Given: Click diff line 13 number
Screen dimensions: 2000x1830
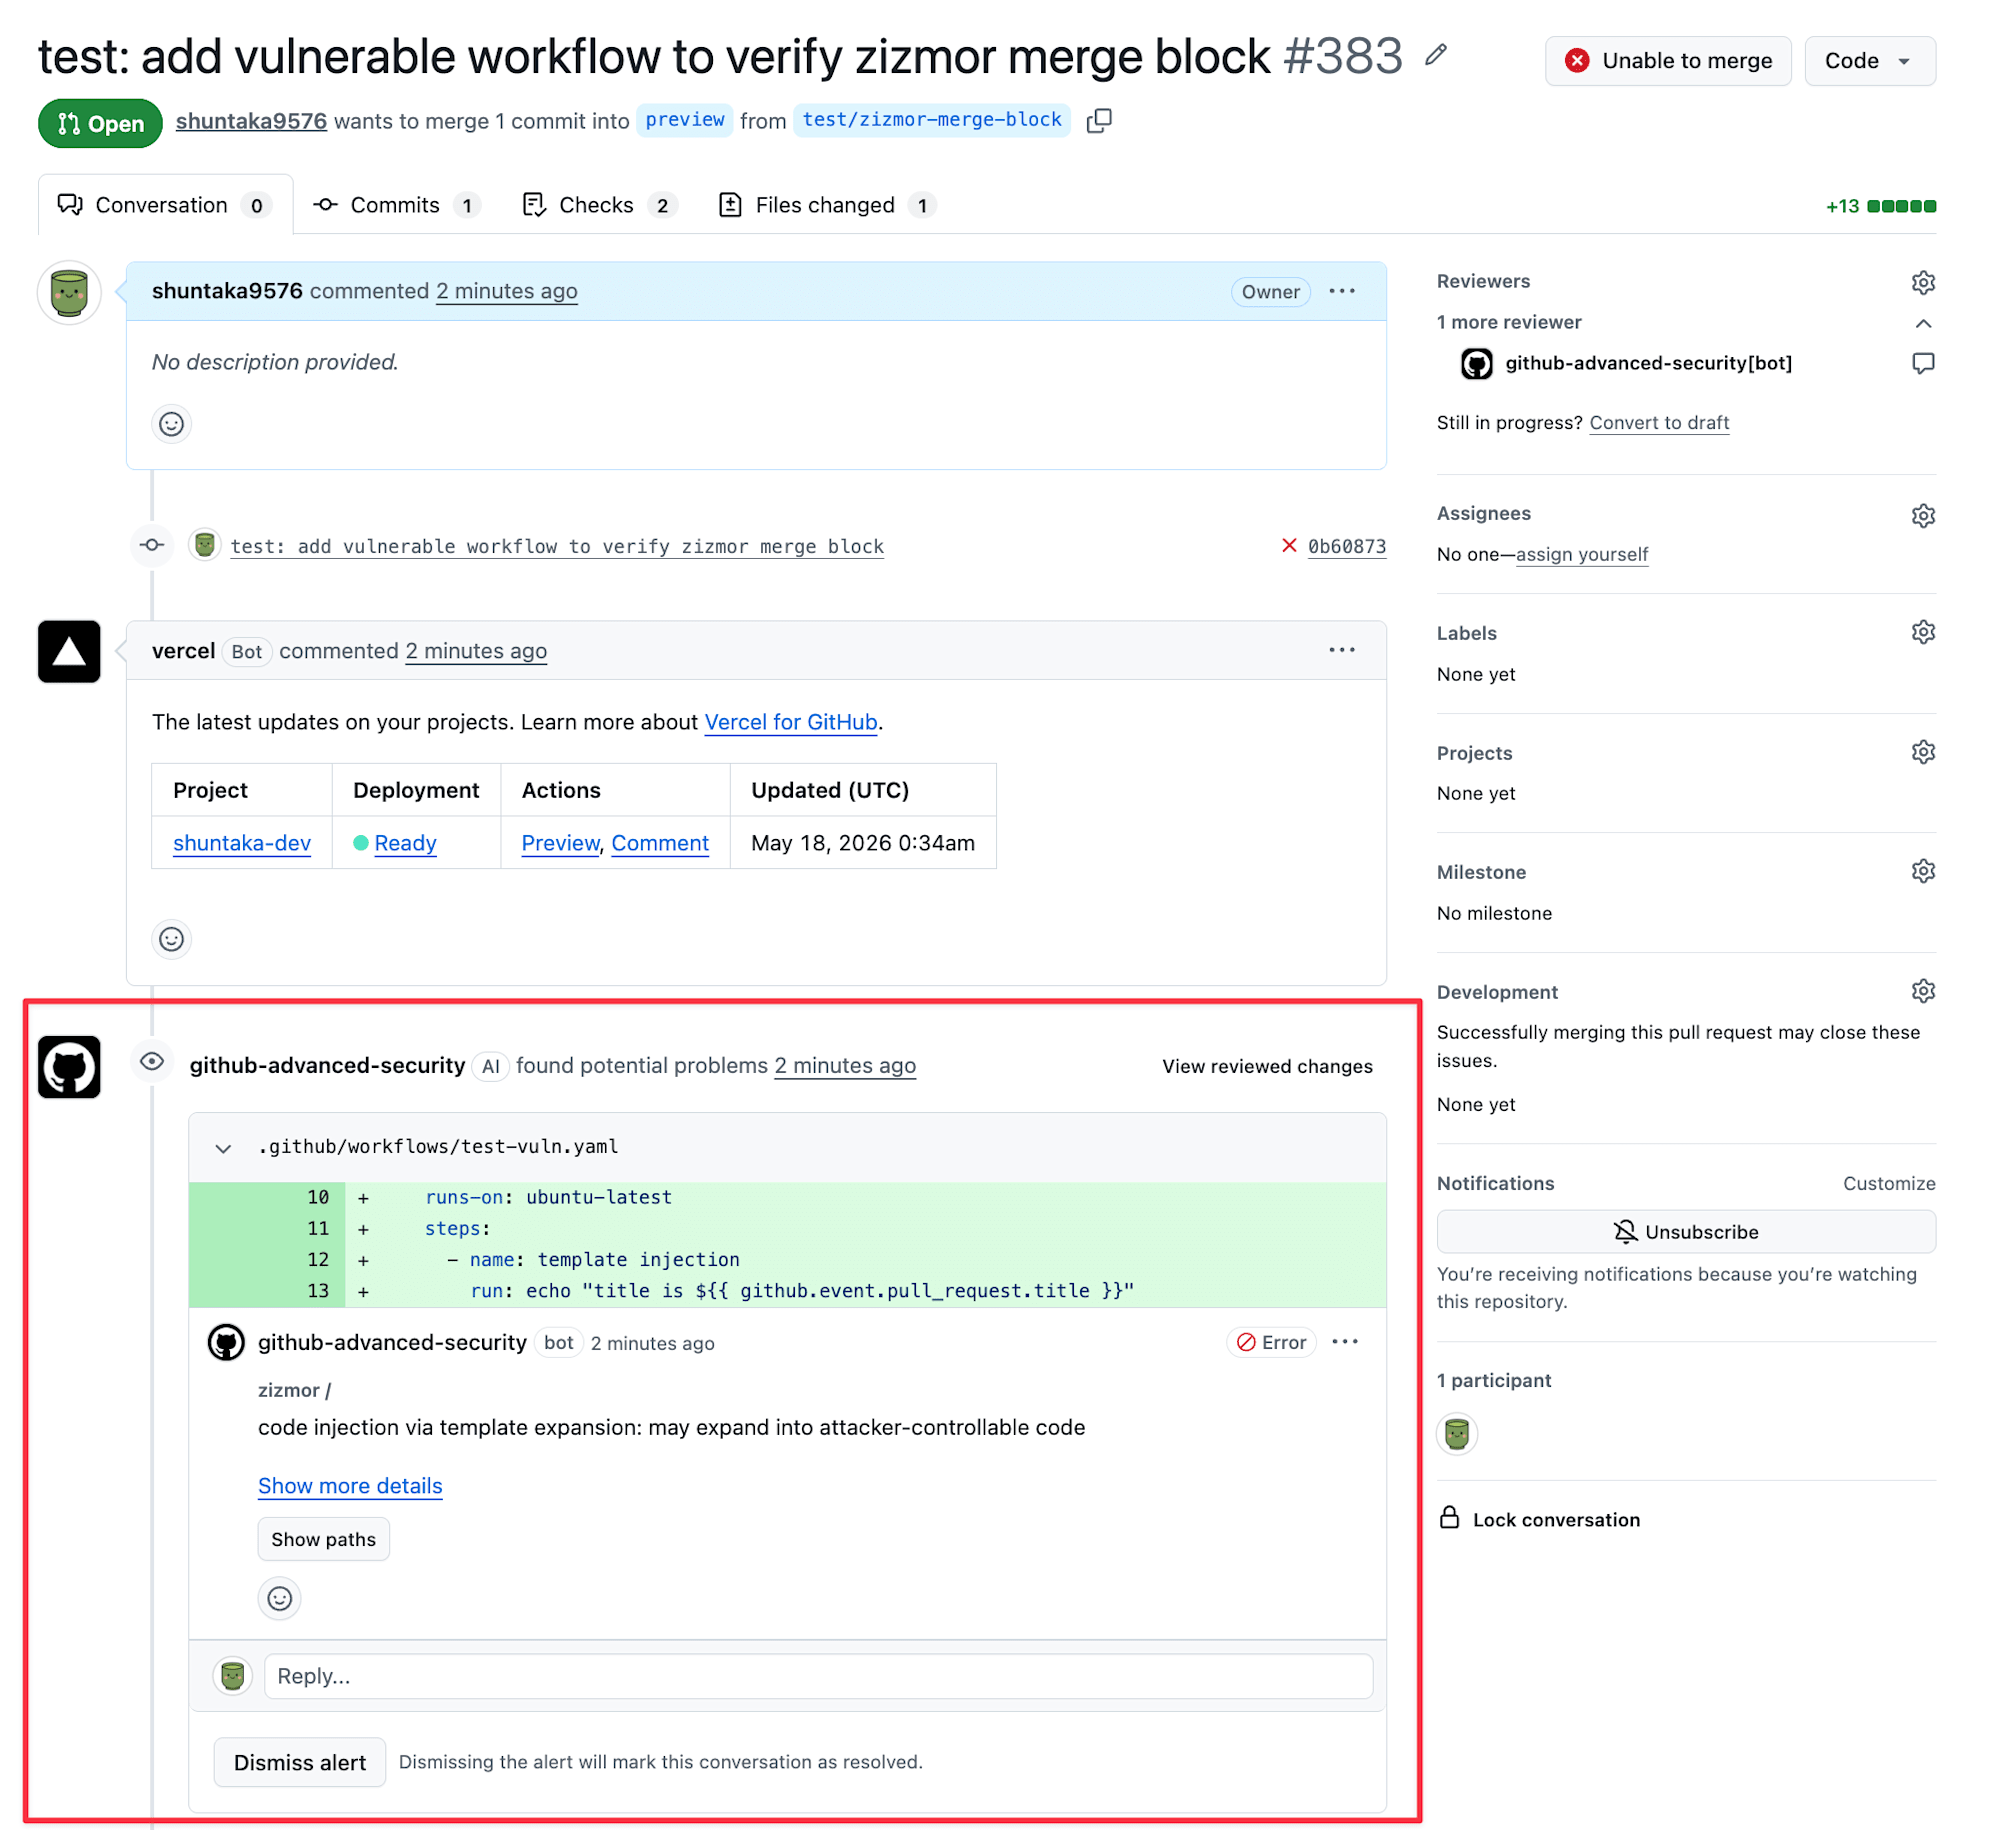Looking at the screenshot, I should (318, 1291).
